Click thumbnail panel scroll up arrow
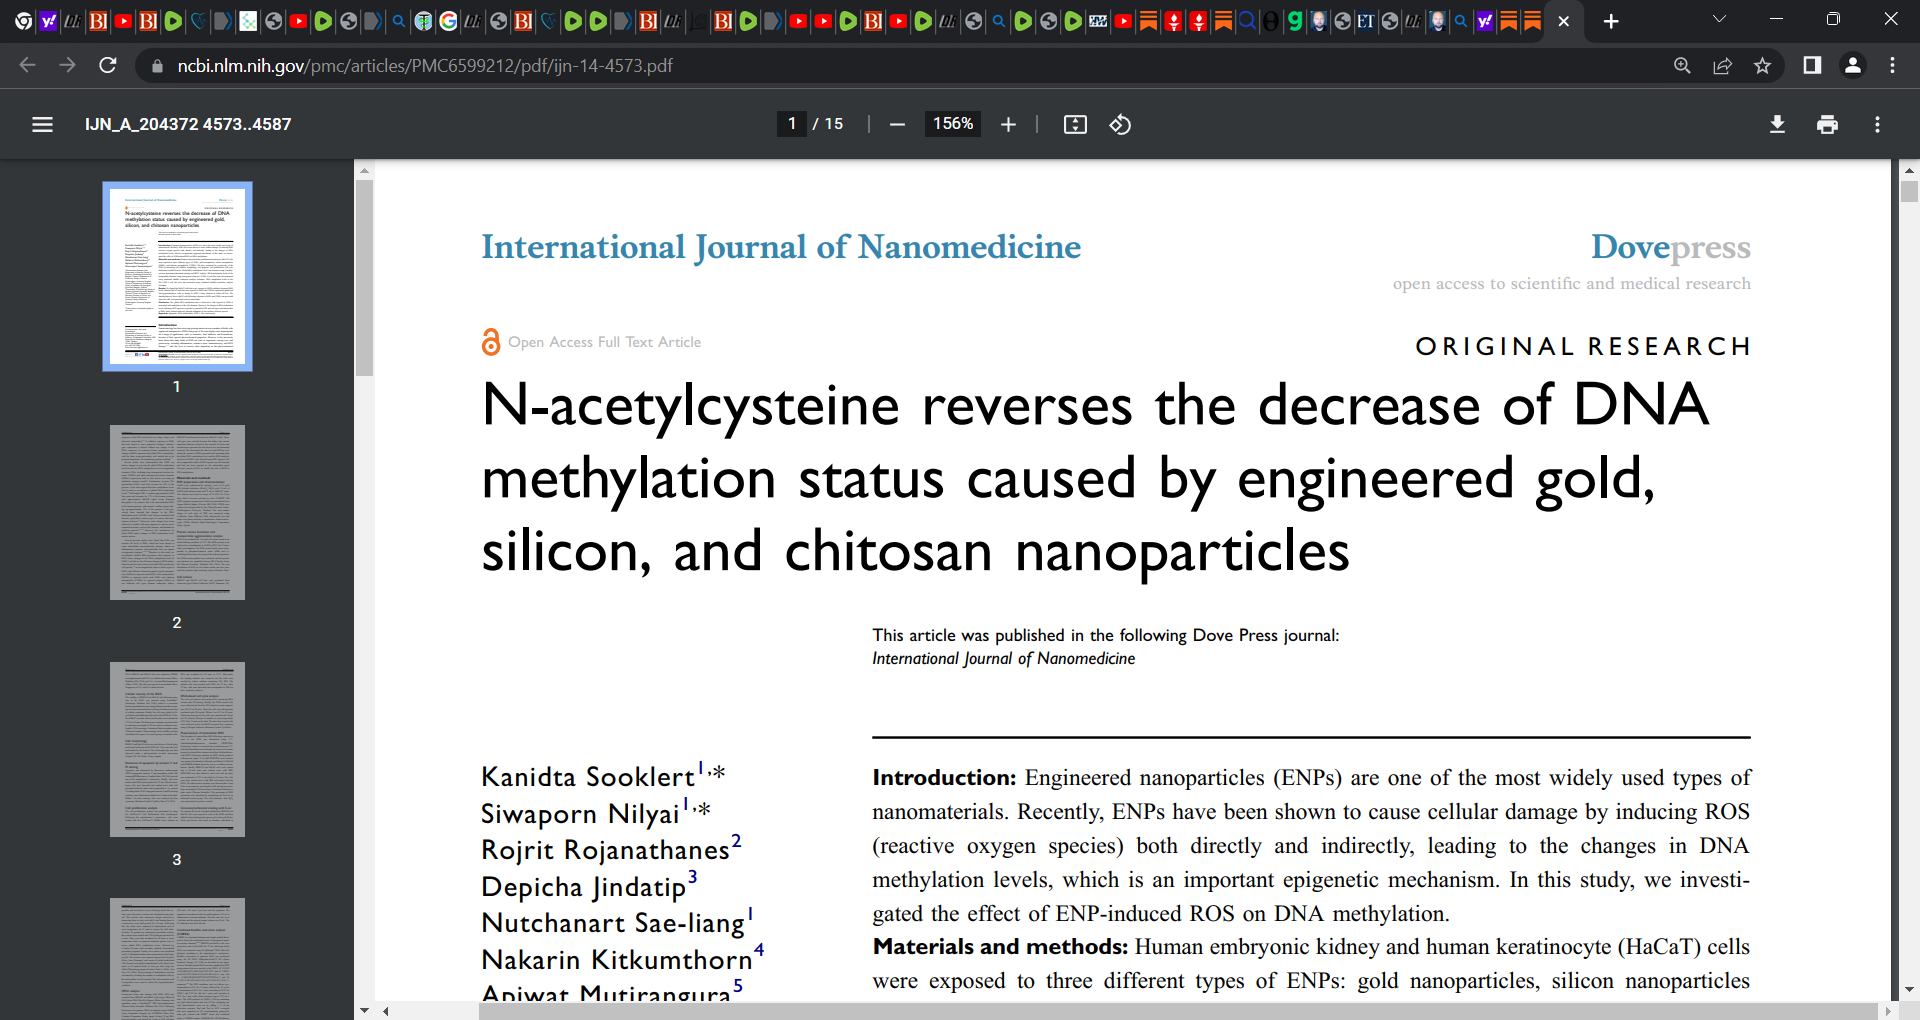The image size is (1920, 1020). [x=364, y=170]
